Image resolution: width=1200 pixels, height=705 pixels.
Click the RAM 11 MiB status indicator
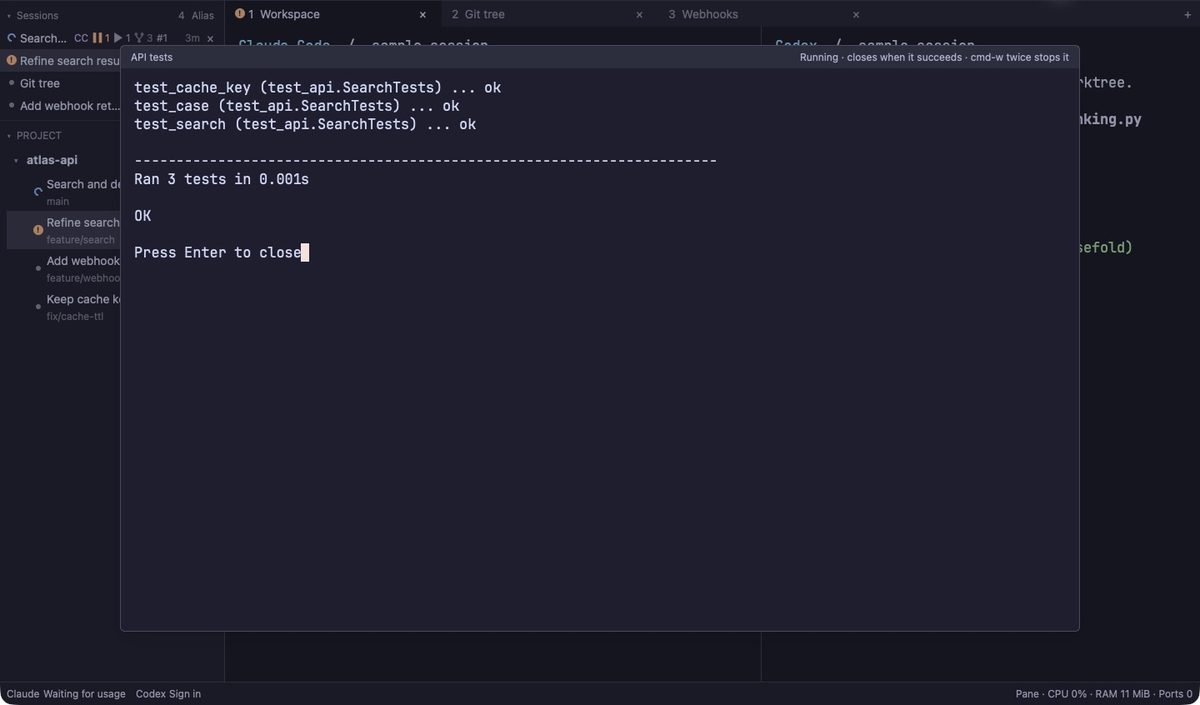click(1123, 694)
